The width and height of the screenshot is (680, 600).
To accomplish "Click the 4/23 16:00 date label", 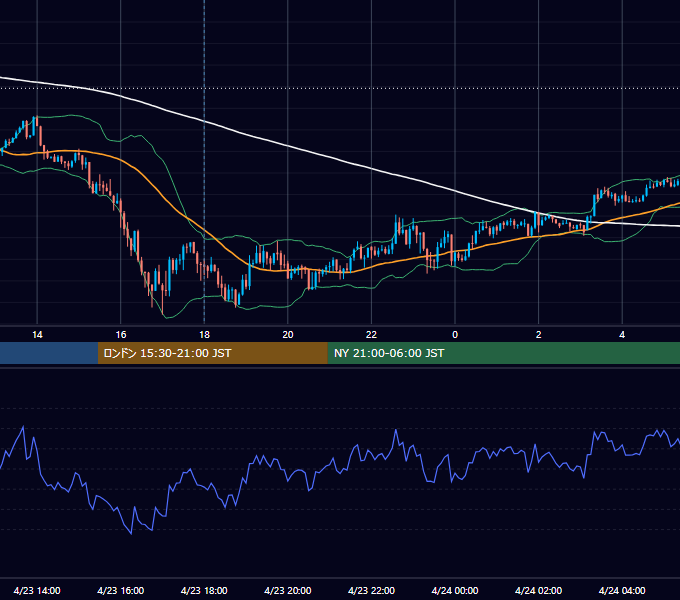I will click(x=121, y=590).
